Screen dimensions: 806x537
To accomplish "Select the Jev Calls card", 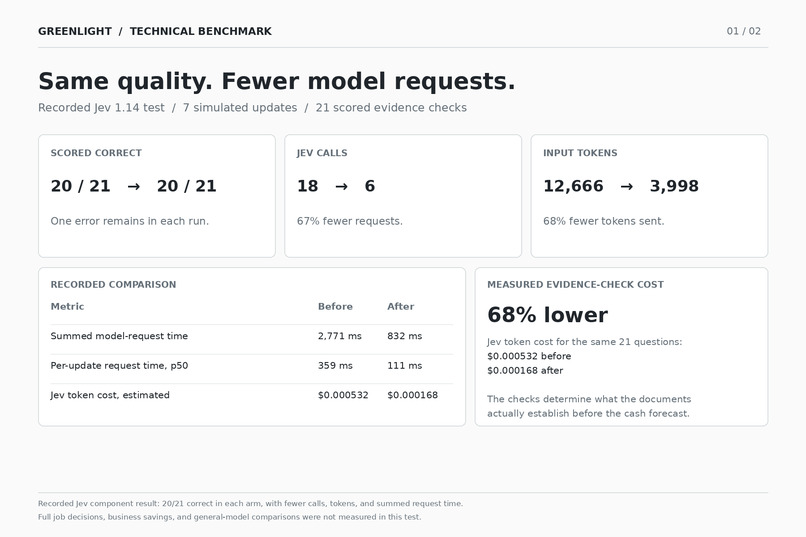I will click(403, 196).
